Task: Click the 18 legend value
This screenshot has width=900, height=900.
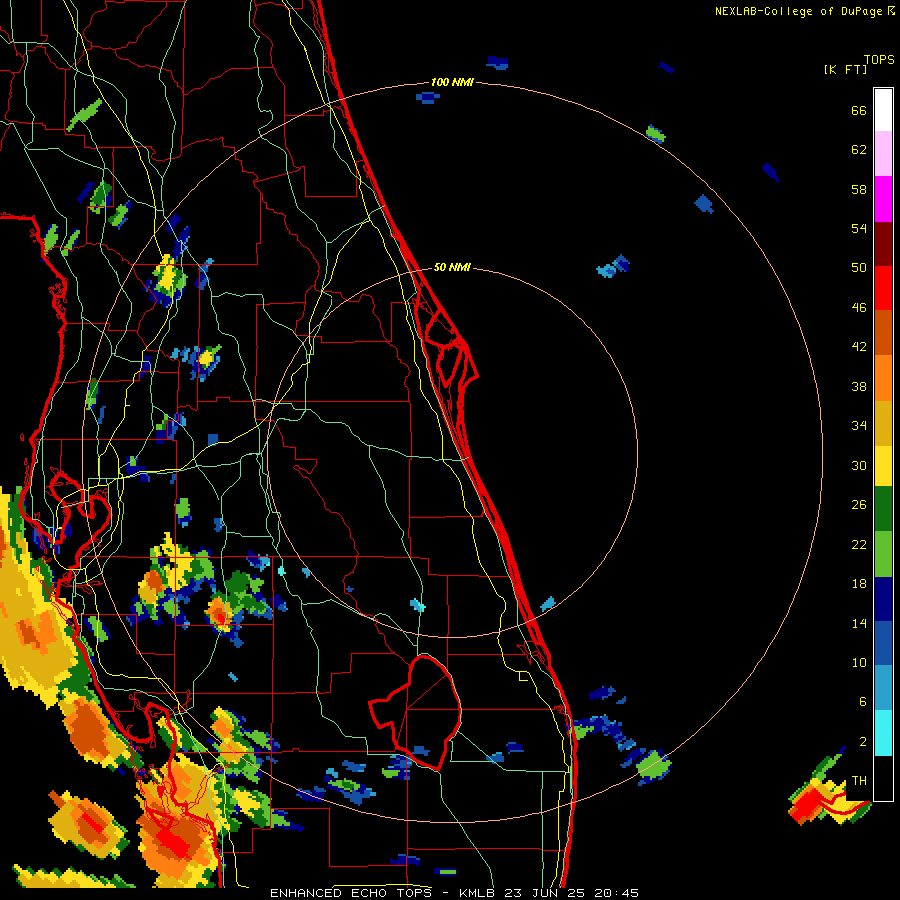Action: click(859, 584)
